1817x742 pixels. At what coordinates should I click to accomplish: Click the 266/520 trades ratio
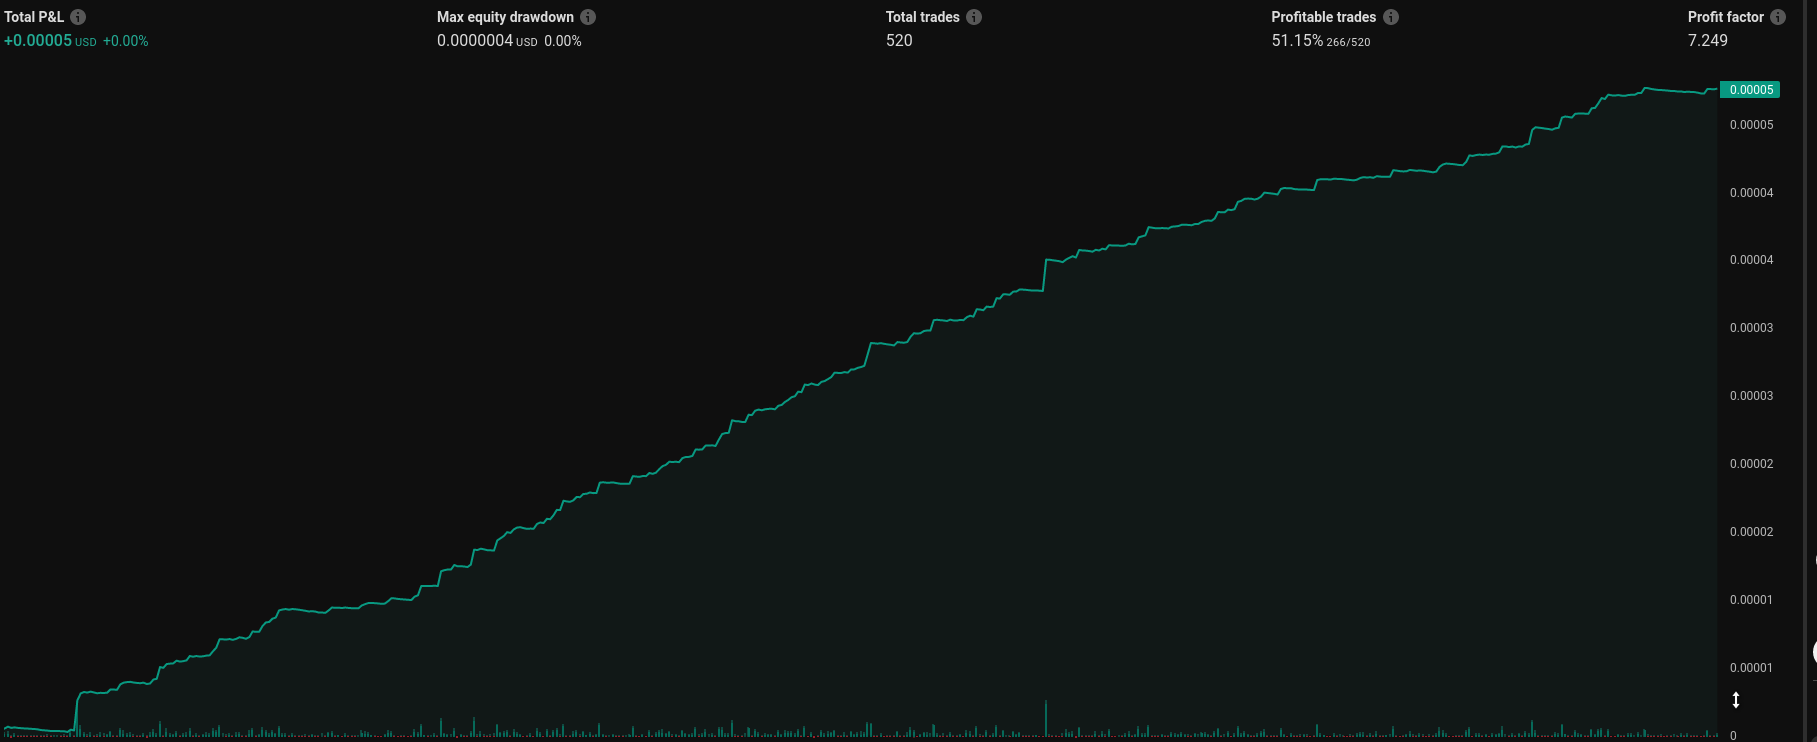[1348, 42]
